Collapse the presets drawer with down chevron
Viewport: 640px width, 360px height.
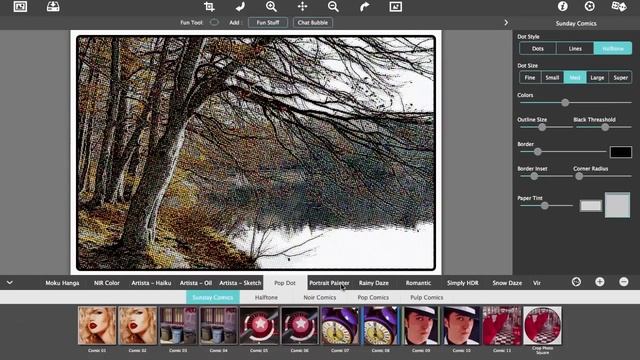pyautogui.click(x=9, y=282)
